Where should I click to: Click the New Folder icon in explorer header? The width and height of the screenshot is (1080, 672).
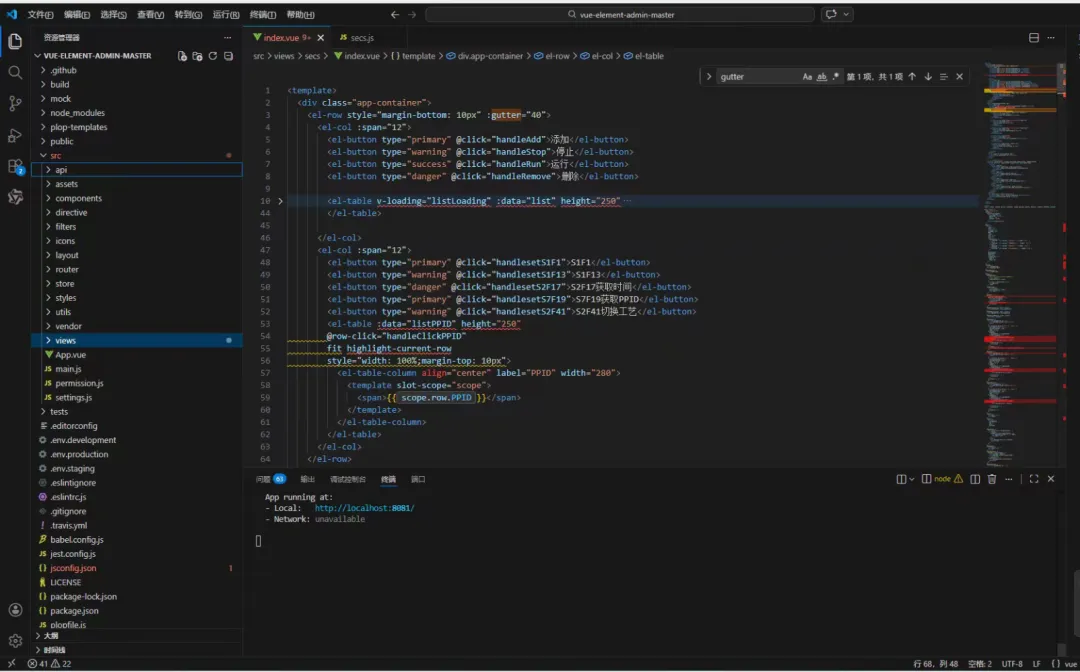tap(198, 56)
